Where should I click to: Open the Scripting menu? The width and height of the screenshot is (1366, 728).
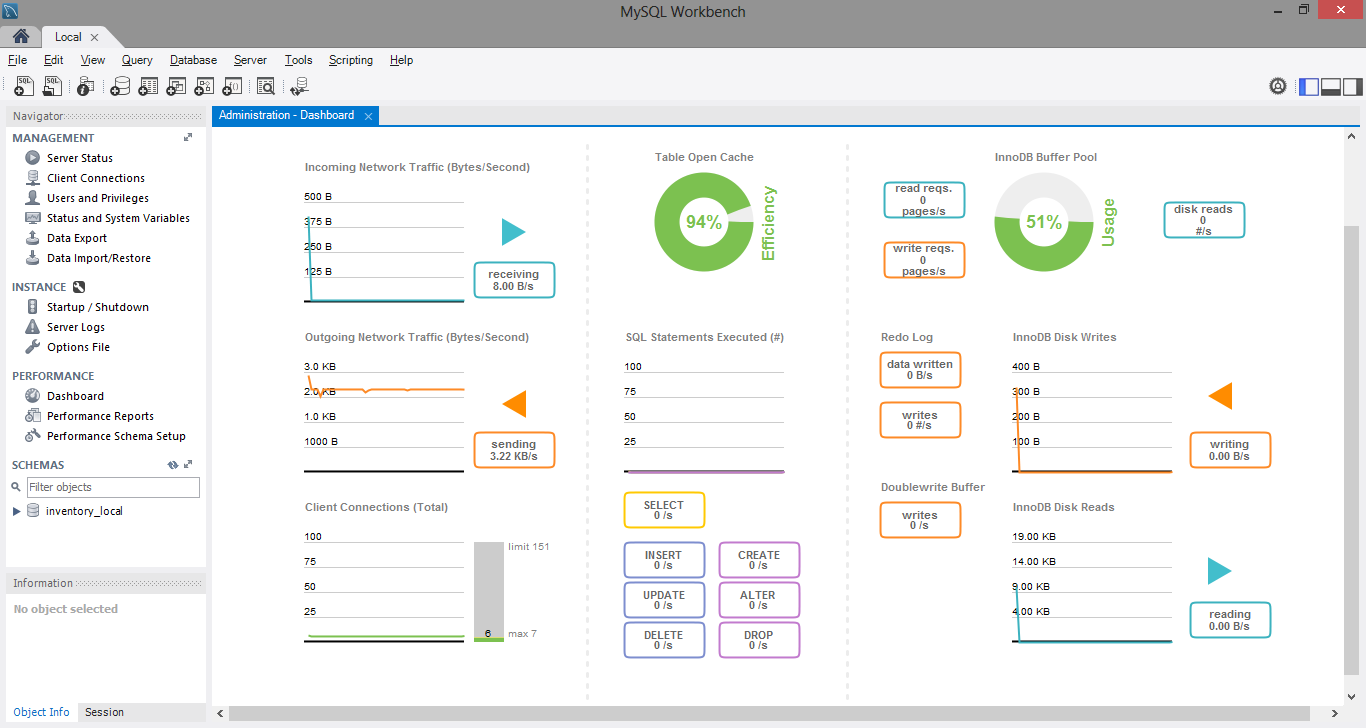(x=351, y=60)
